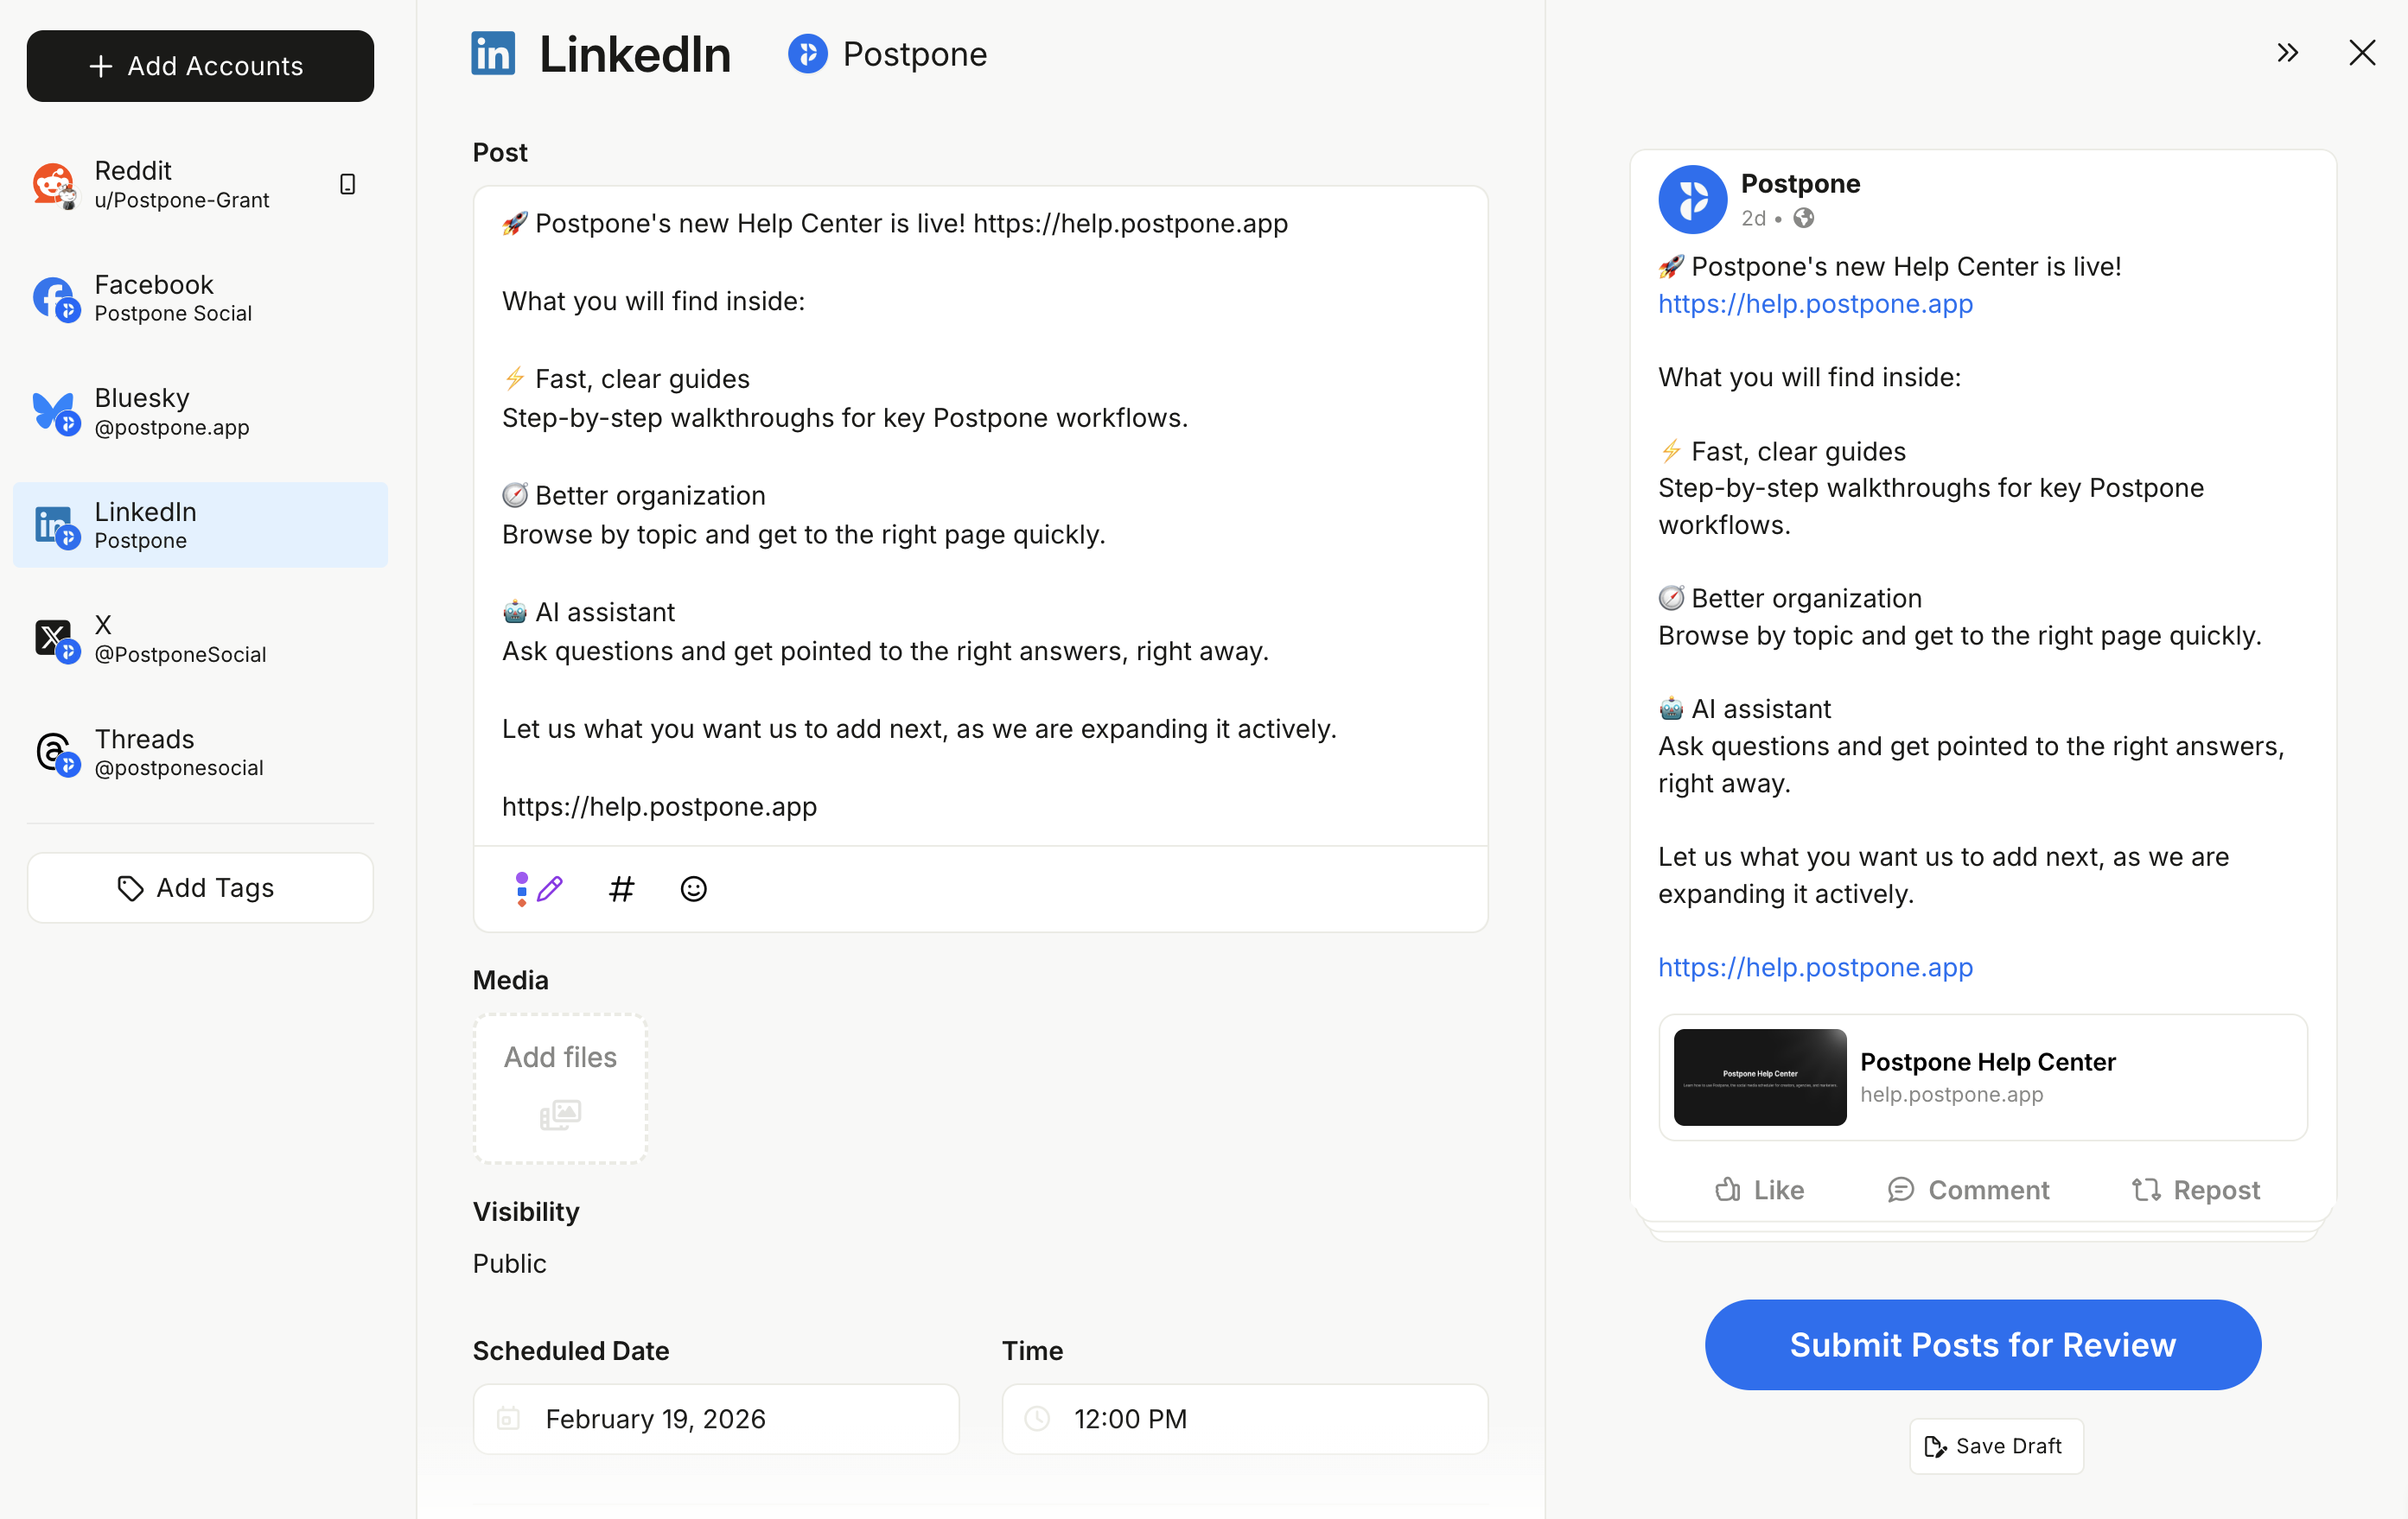Like the LinkedIn post preview
The height and width of the screenshot is (1519, 2408).
(1758, 1189)
